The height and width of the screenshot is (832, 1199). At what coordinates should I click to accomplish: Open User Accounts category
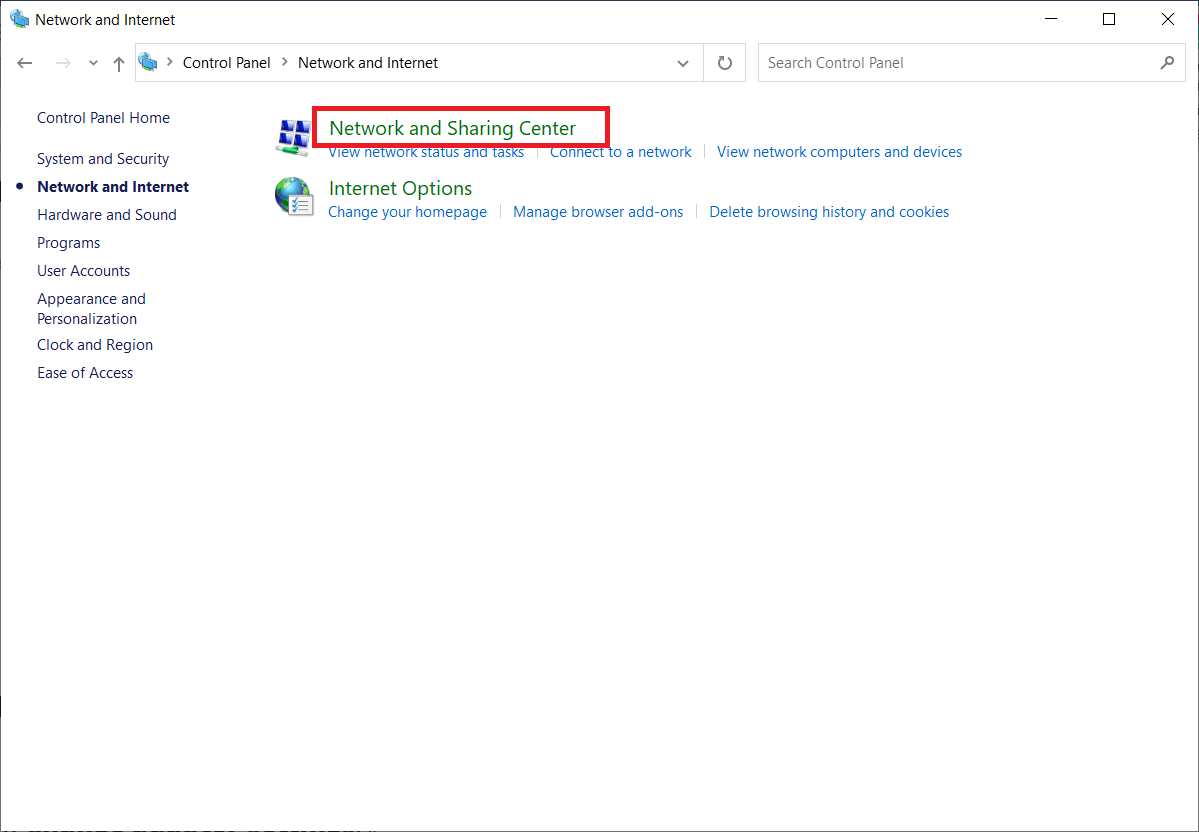83,271
